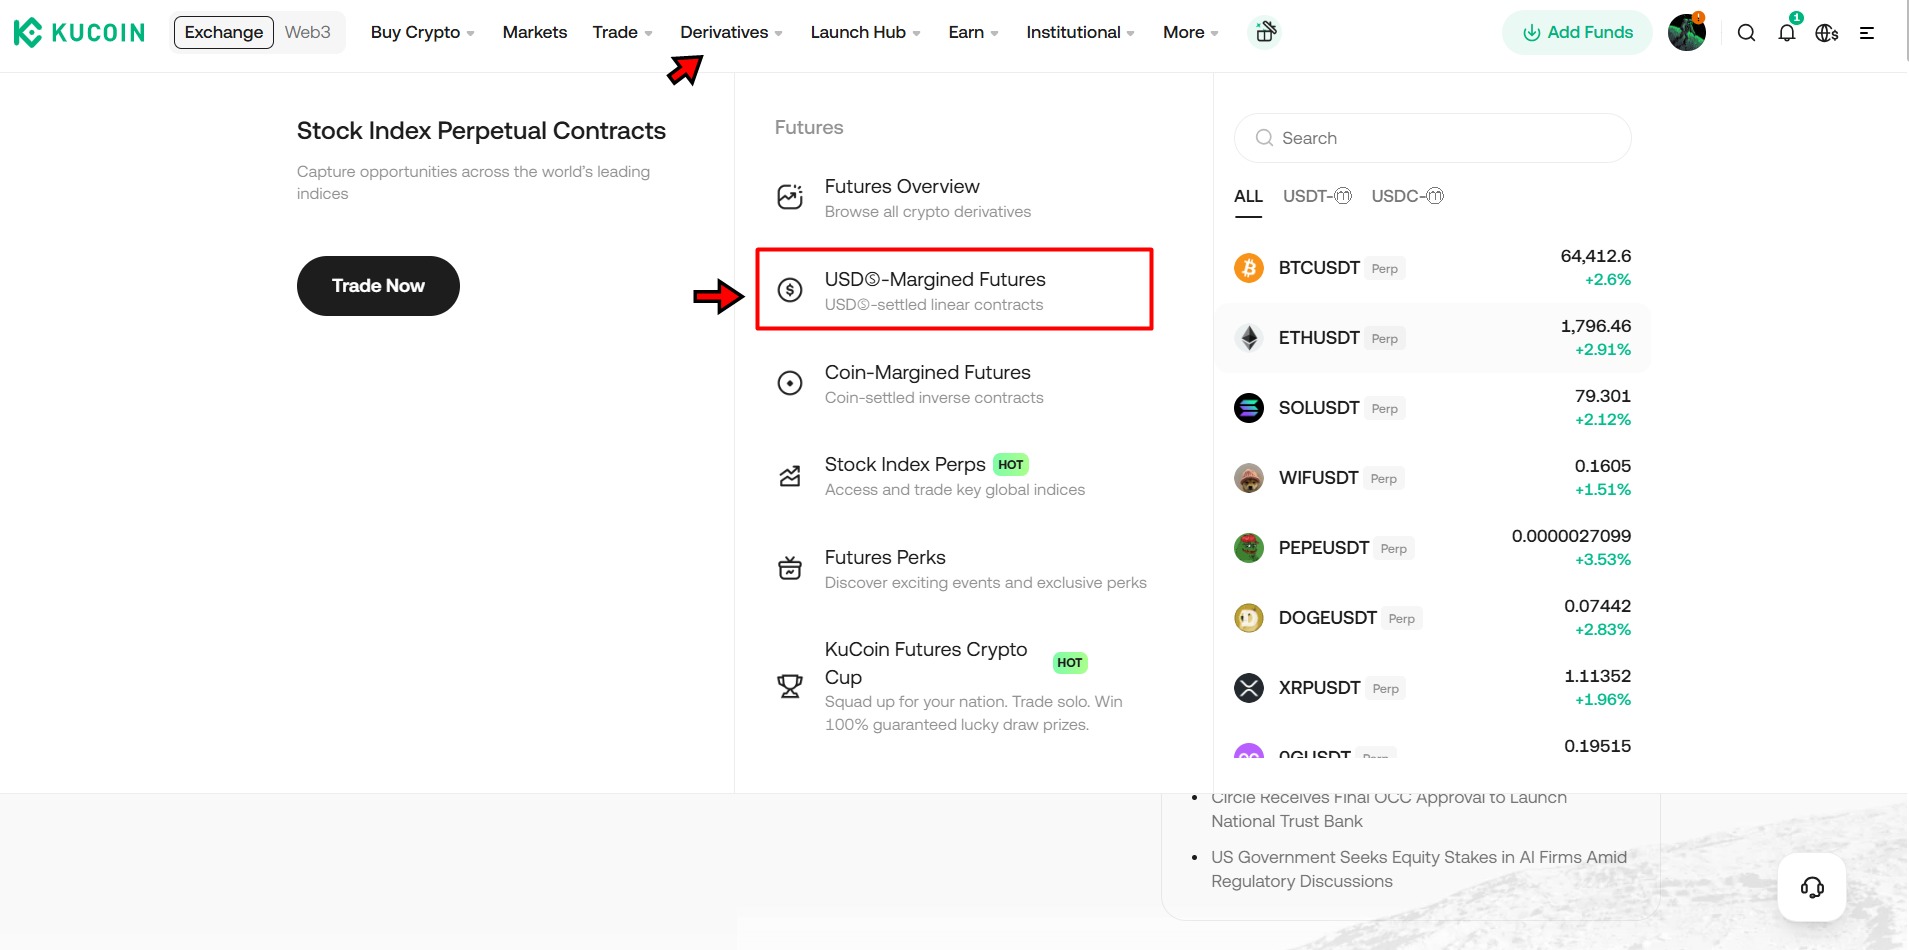Expand the Earn dropdown
Screen dimensions: 1909x950
(x=973, y=32)
